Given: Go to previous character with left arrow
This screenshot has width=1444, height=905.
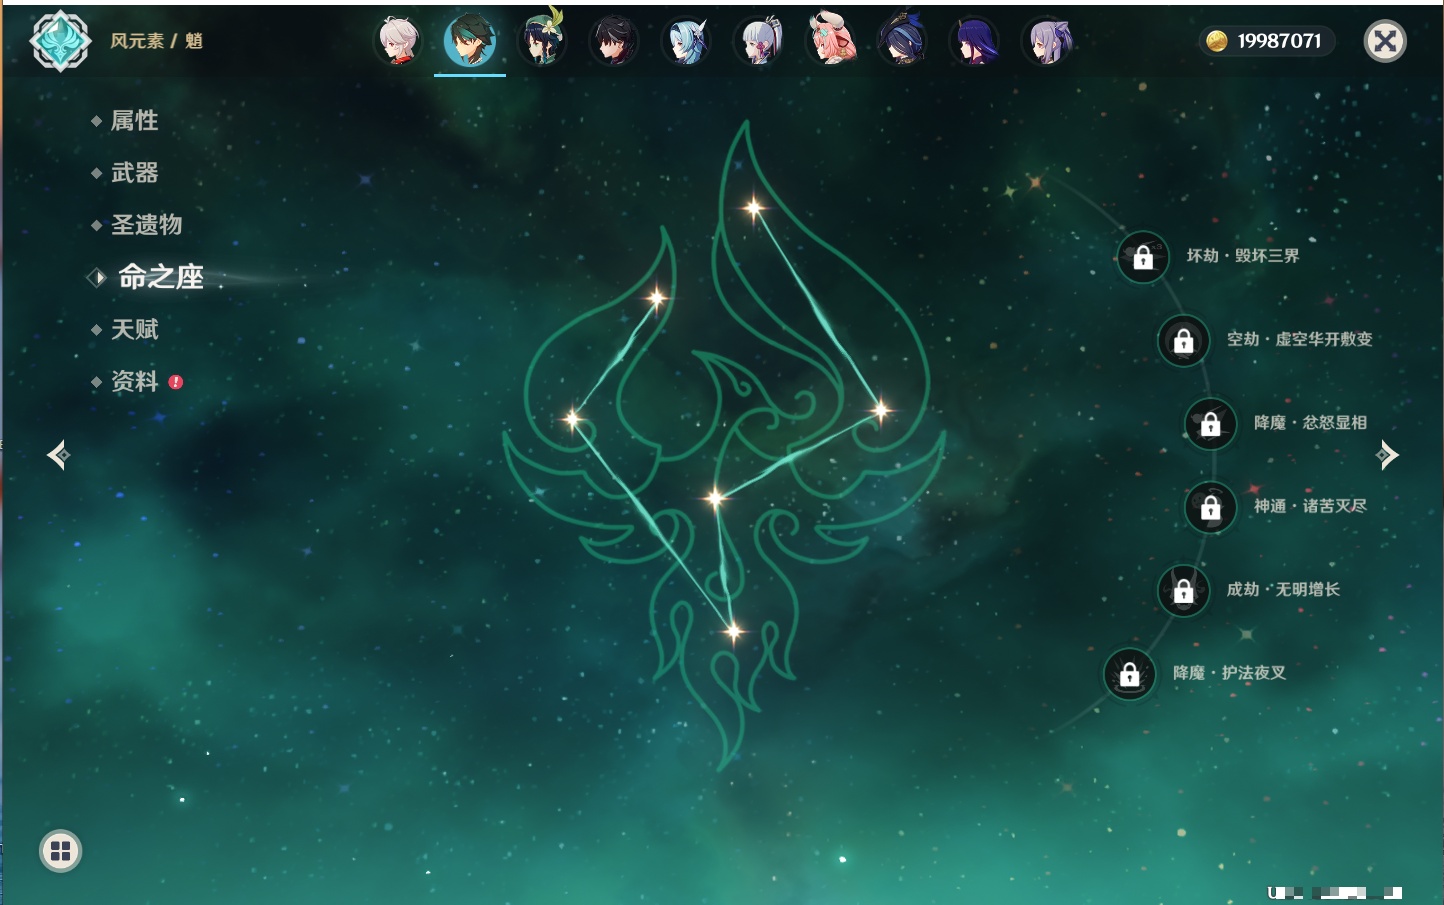Looking at the screenshot, I should click(x=58, y=455).
